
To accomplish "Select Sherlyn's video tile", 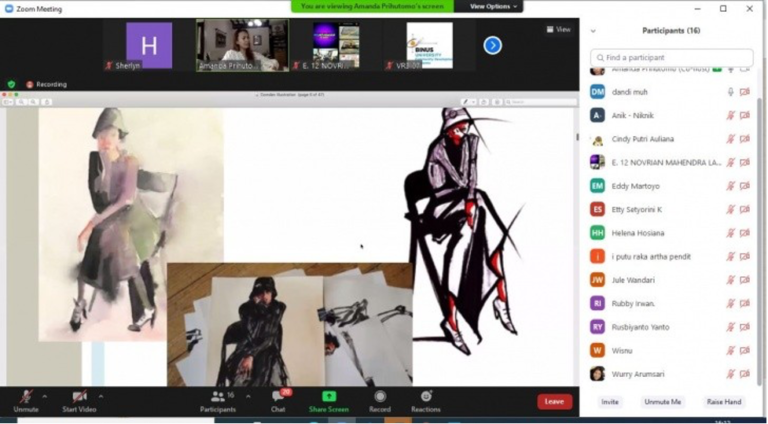I will (x=149, y=46).
